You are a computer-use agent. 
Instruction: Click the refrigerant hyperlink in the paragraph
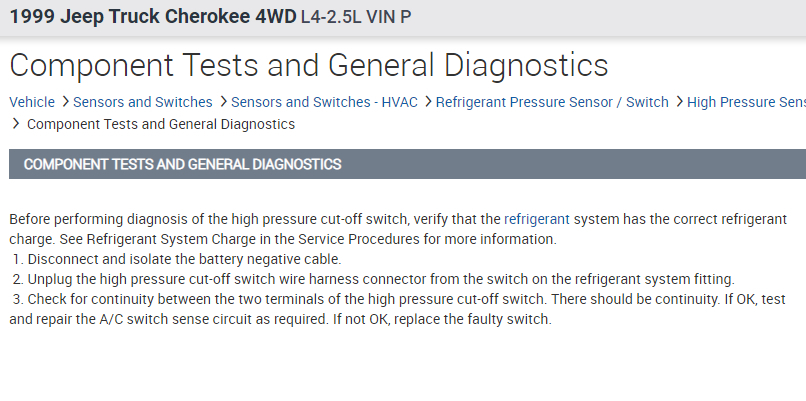point(537,218)
